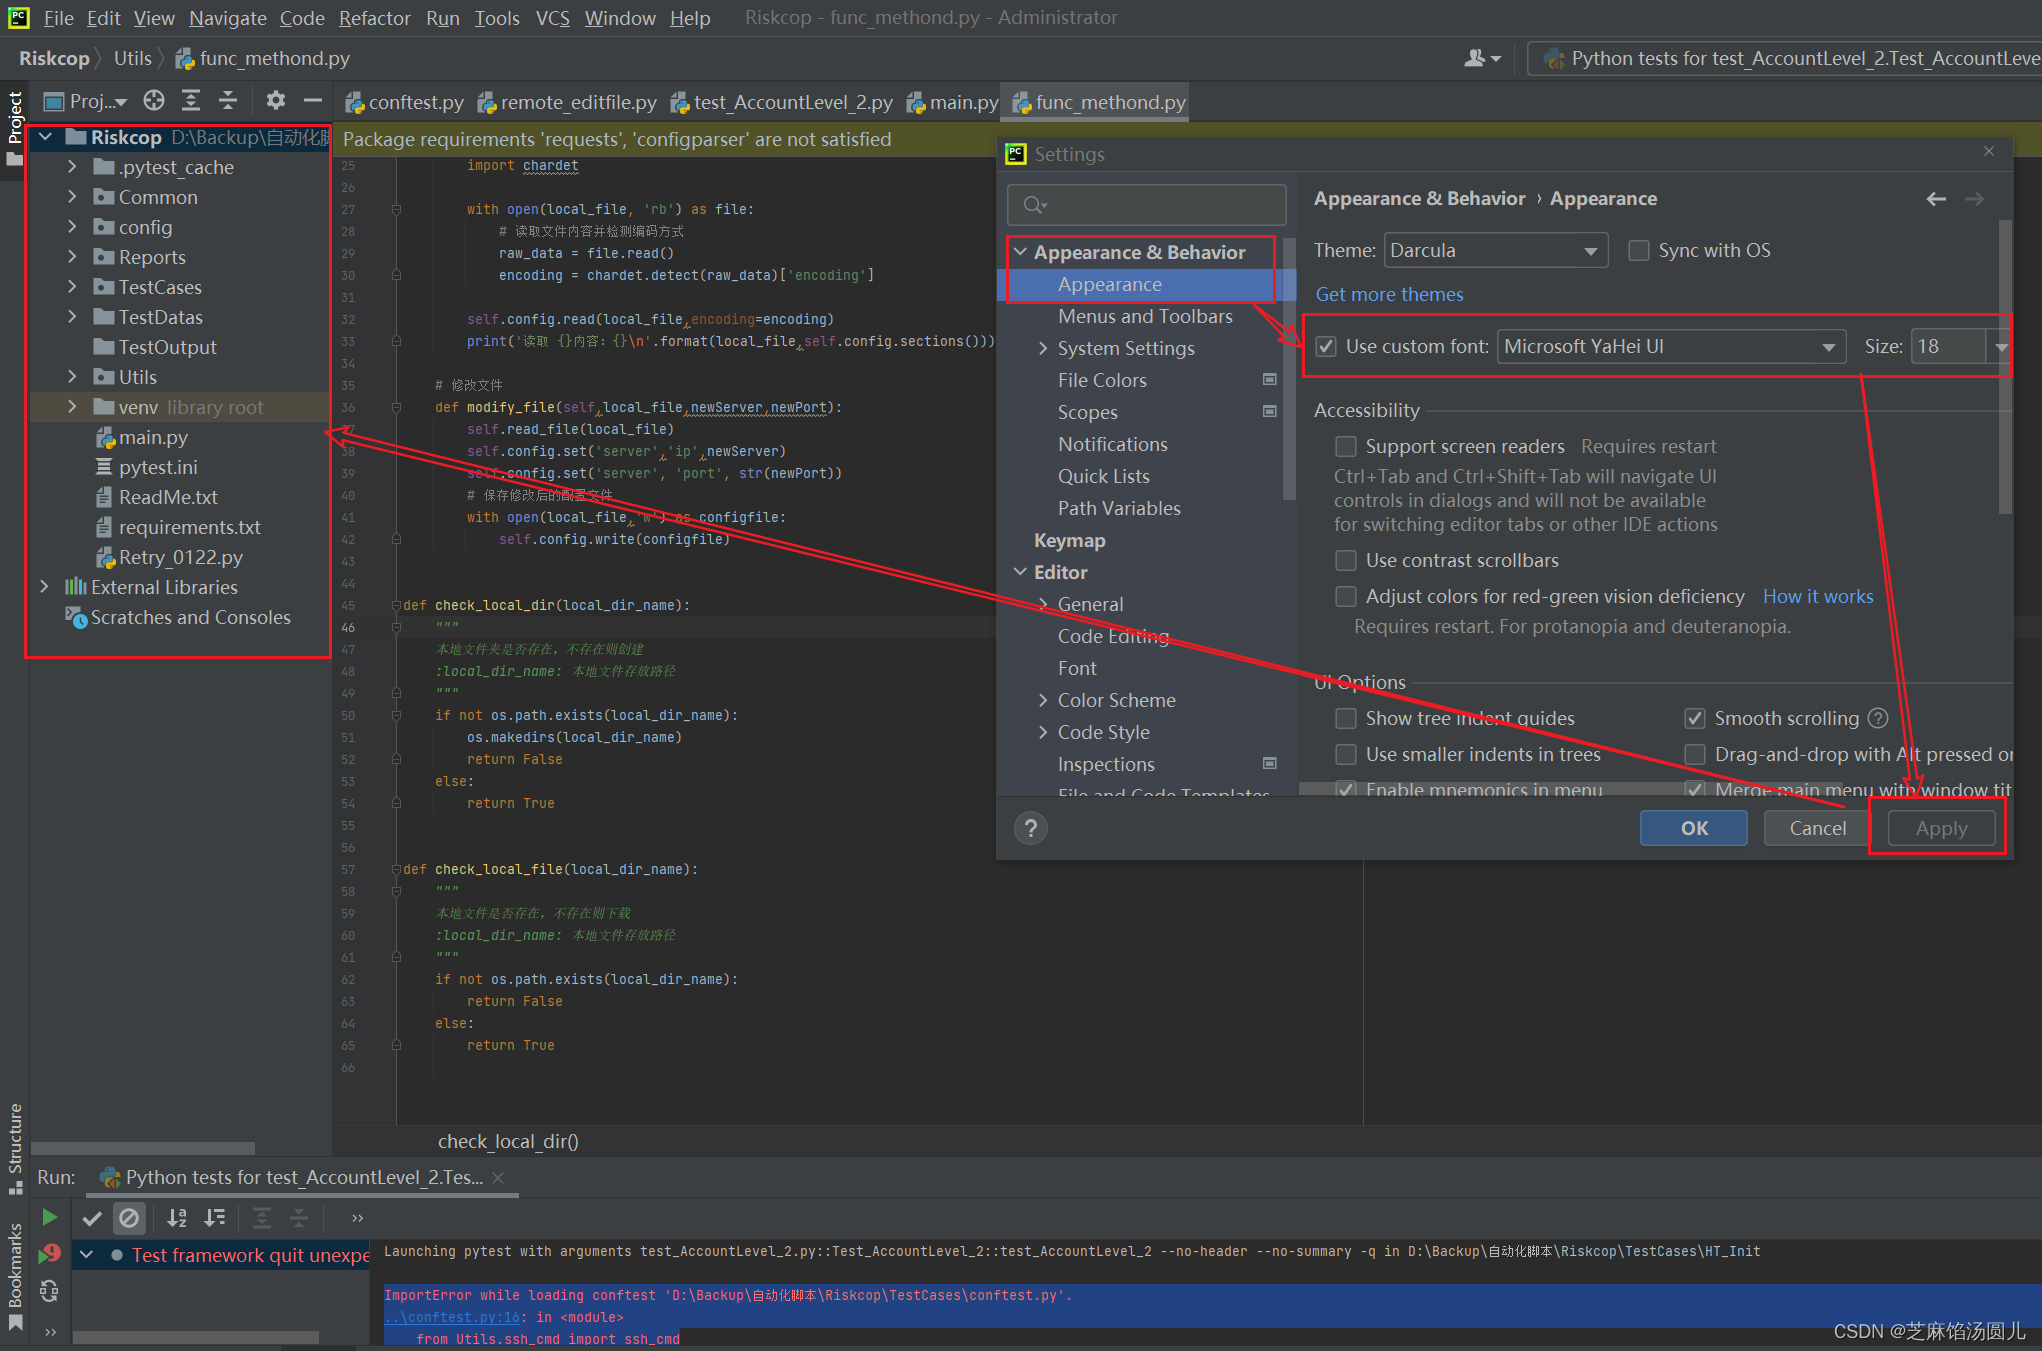Click the stop-ignored tests circle icon
This screenshot has height=1351, width=2042.
click(x=129, y=1217)
